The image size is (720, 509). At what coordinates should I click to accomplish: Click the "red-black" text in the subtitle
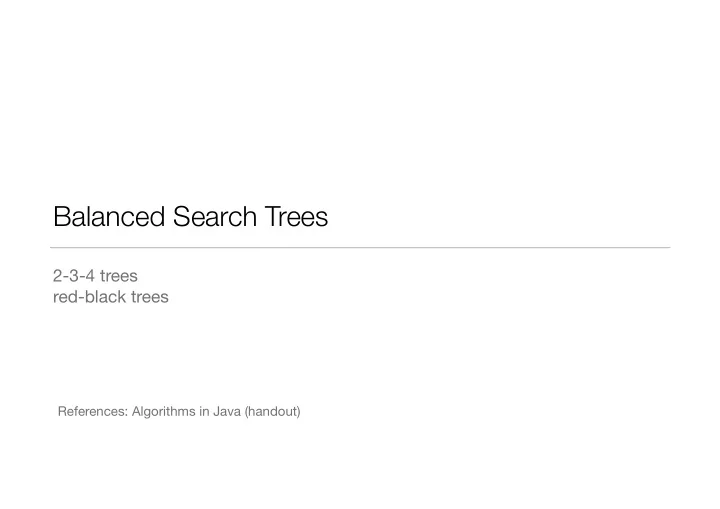coord(88,297)
